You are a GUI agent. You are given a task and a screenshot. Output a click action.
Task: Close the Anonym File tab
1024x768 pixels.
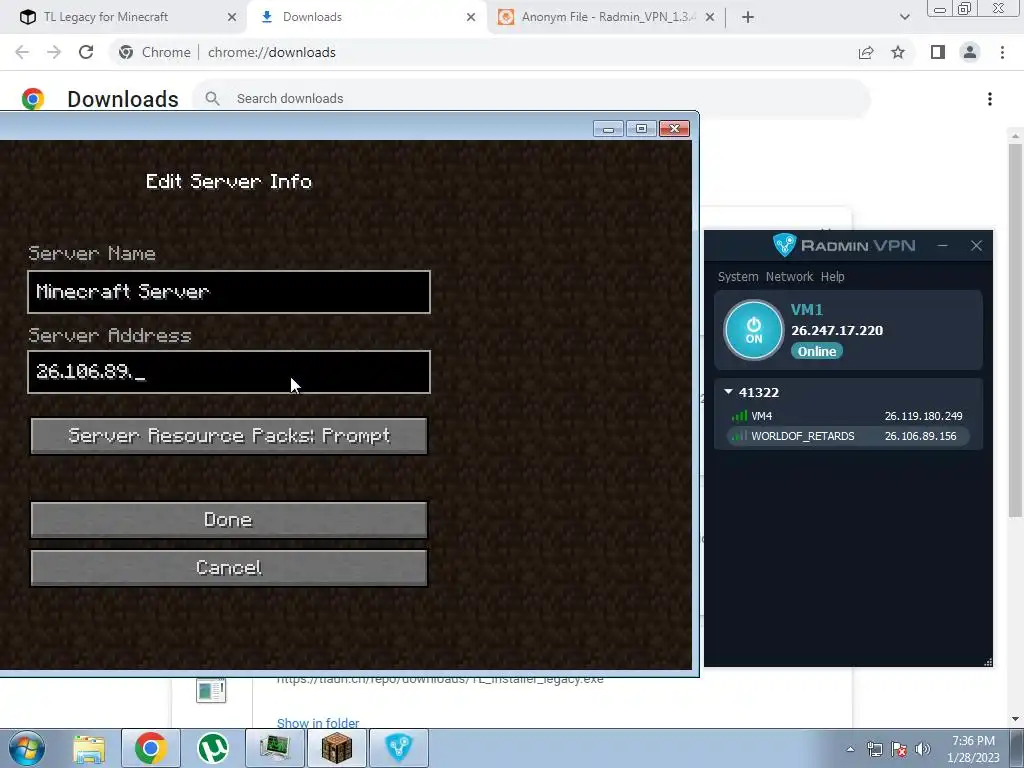click(710, 17)
